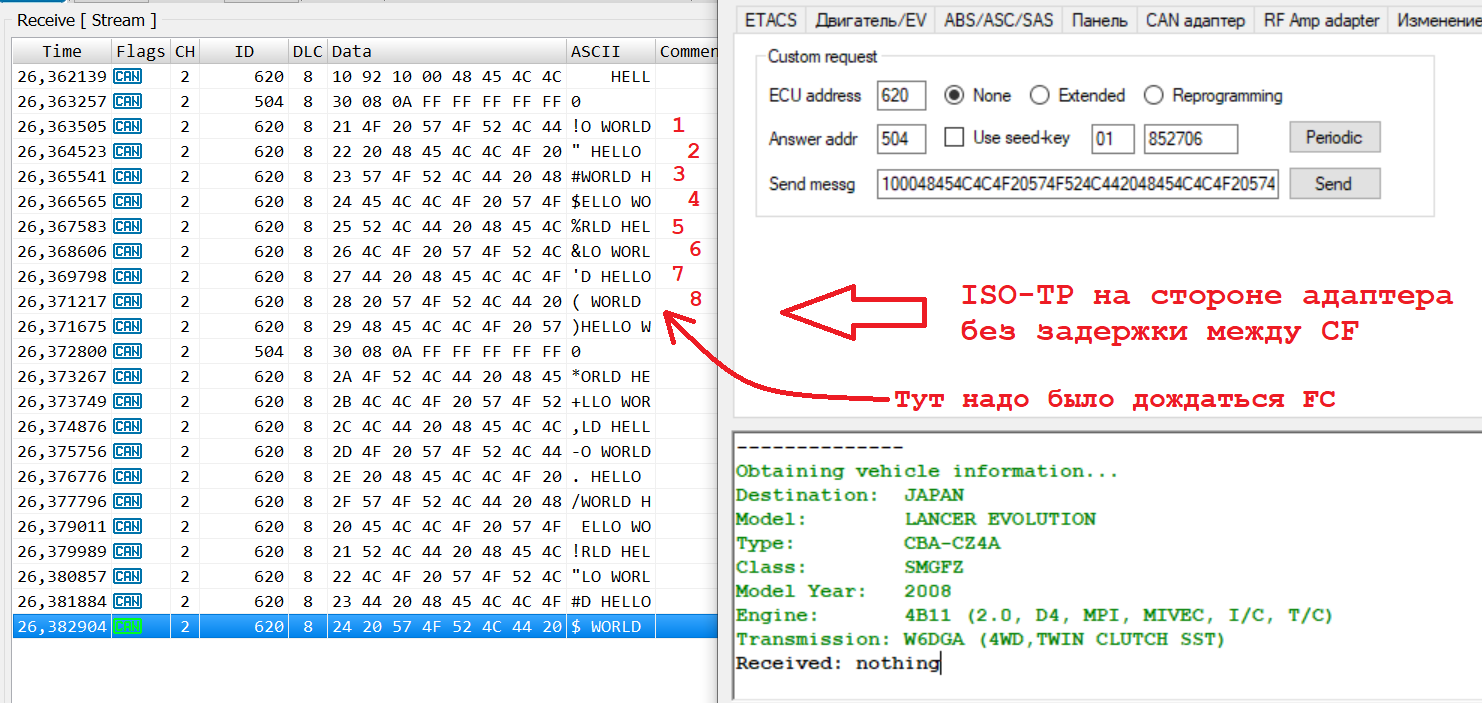
Task: Click the CAN flag icon in row 26,369798
Action: (x=128, y=276)
